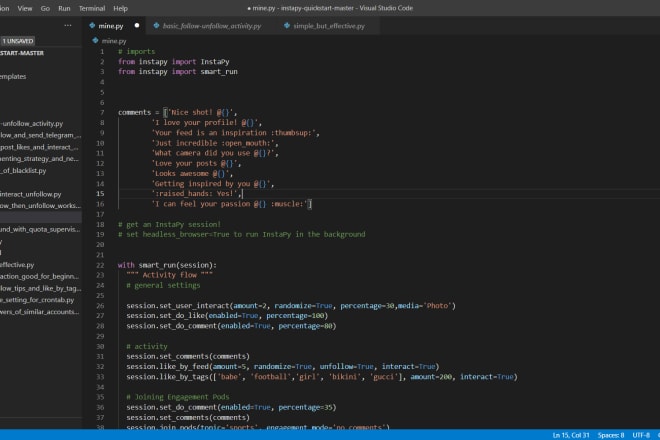This screenshot has width=660, height=440.
Task: Open effective.py in explorer
Action: tap(17, 265)
